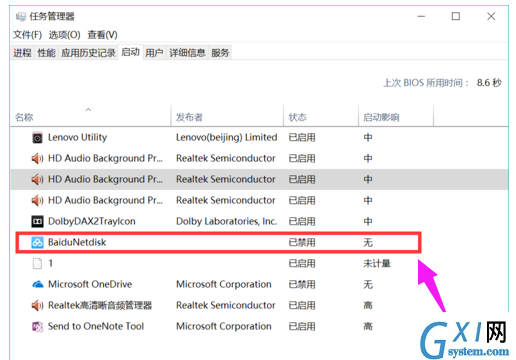Click the BaiduNetdisk cloud icon
This screenshot has height=360, width=516.
pyautogui.click(x=37, y=242)
